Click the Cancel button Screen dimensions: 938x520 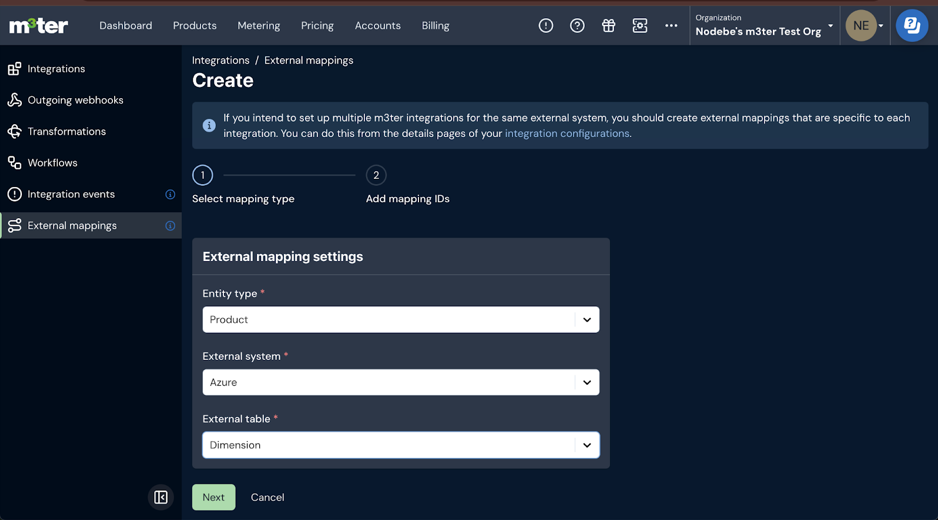267,497
